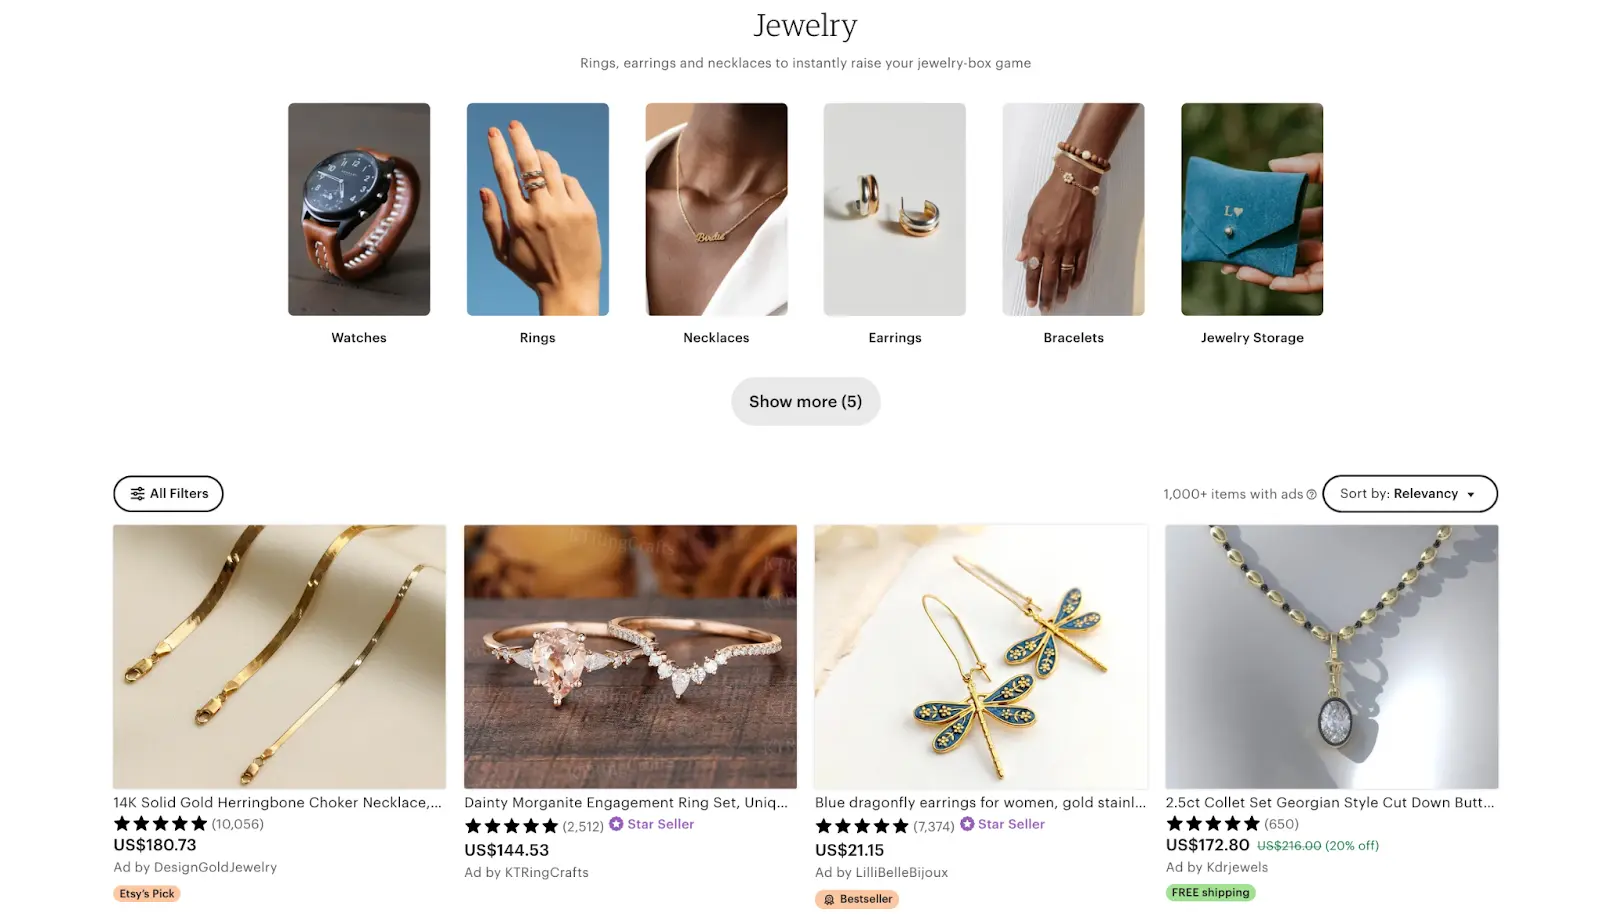Click the Bestseller badge on the earrings listing
This screenshot has width=1600, height=920.
pos(857,898)
